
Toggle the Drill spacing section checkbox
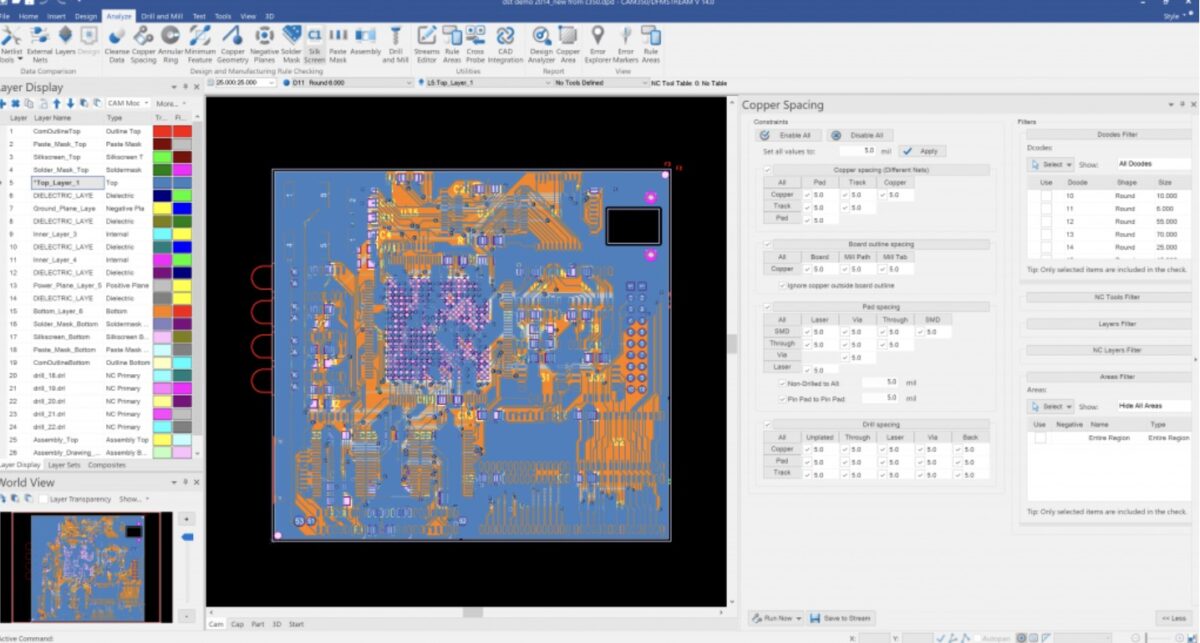(x=768, y=424)
